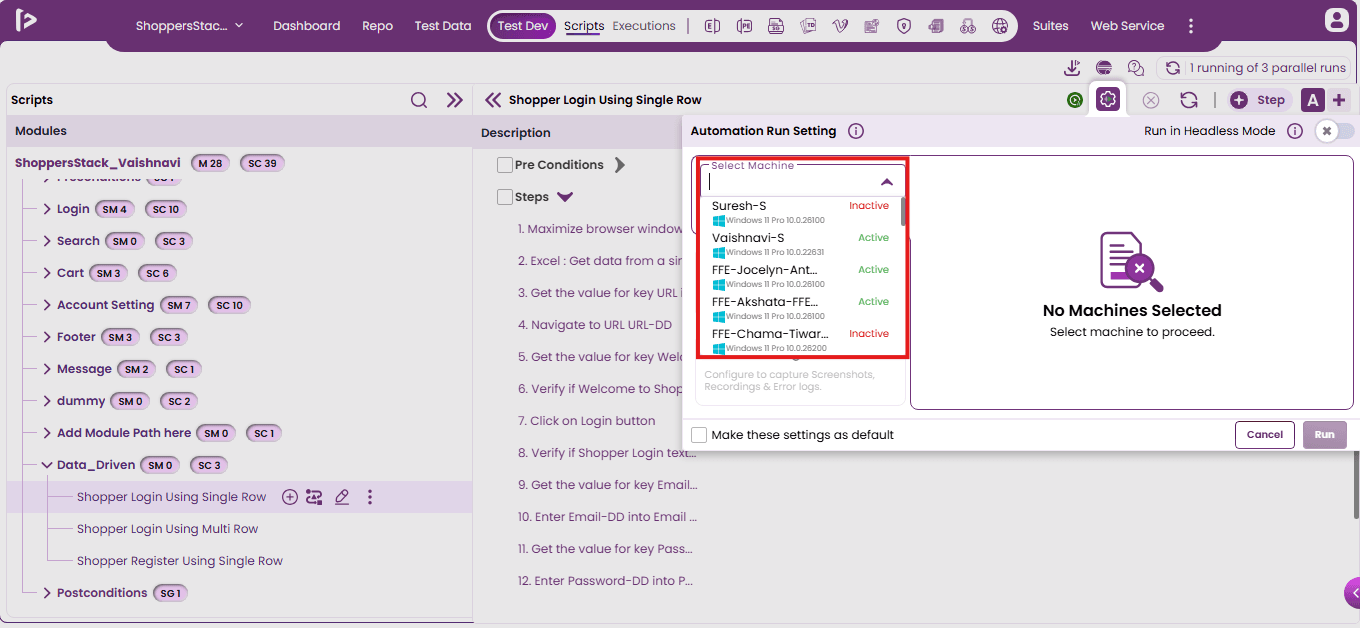Expand the Account Setting module

pos(47,305)
